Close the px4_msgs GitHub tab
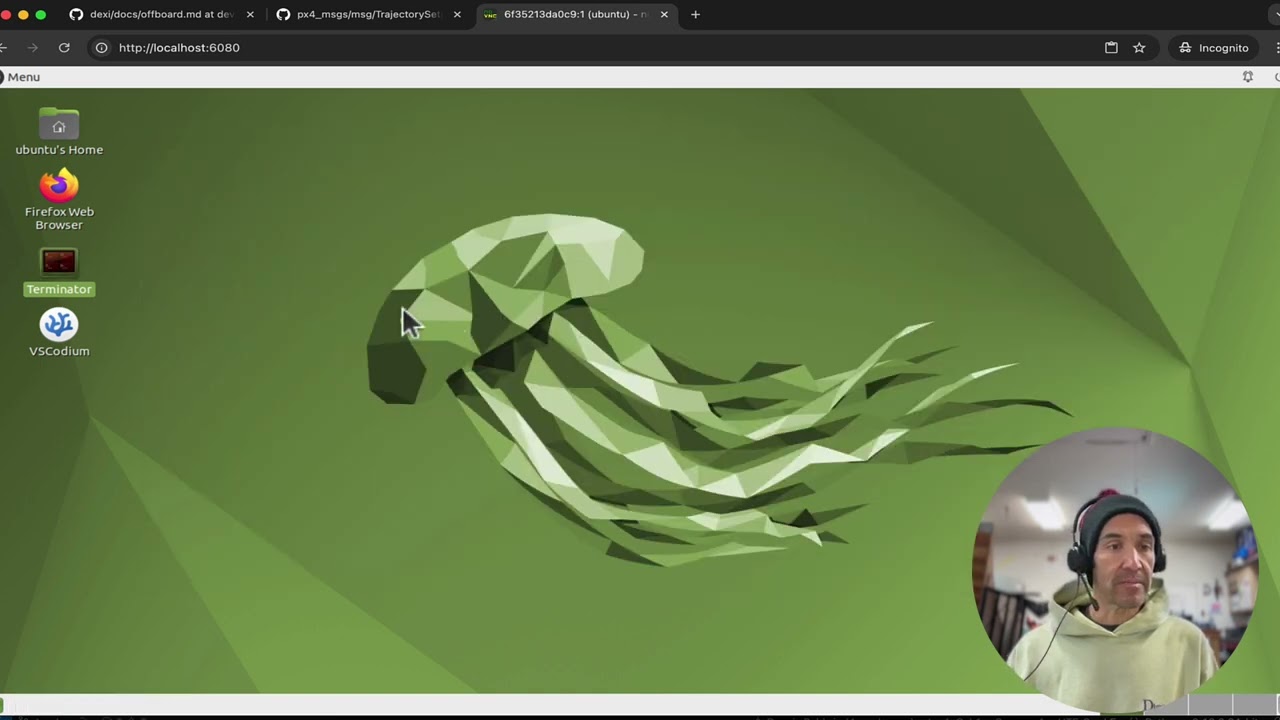 457,14
